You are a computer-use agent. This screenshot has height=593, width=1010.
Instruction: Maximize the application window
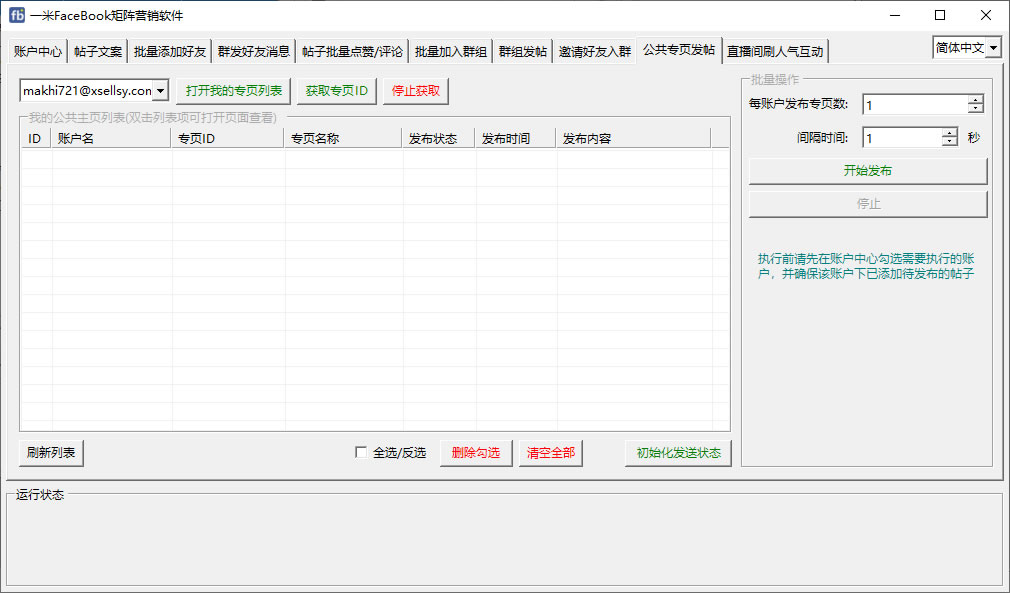pos(940,15)
